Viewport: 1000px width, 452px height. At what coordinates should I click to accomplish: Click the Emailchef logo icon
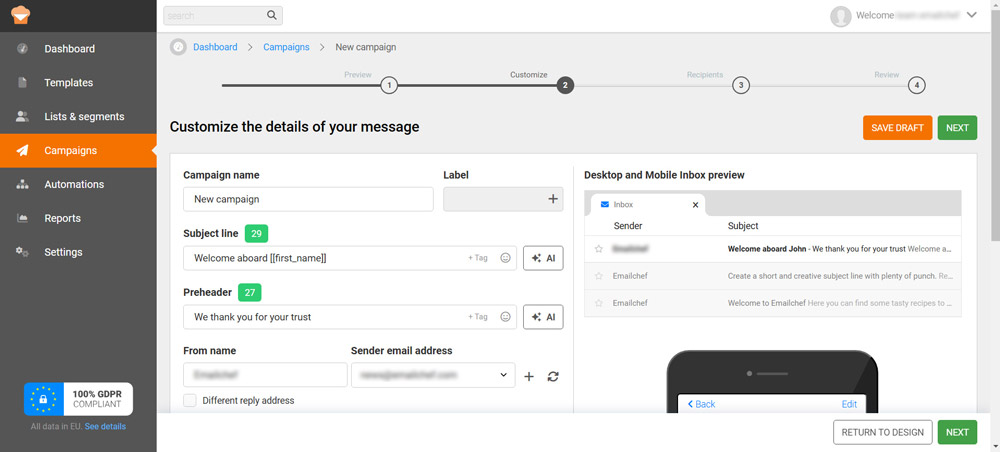(22, 15)
